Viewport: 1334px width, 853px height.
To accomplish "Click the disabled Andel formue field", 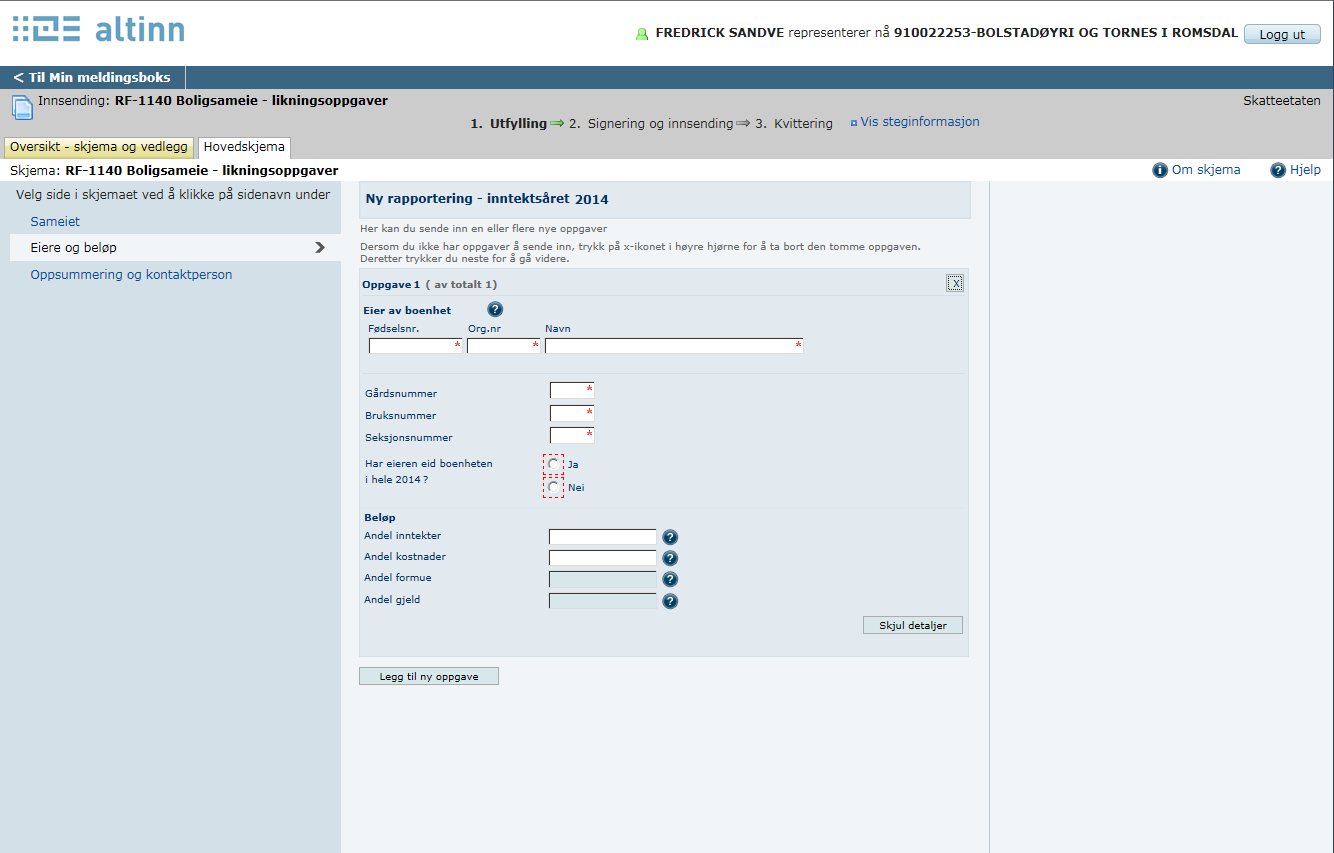I will click(603, 579).
